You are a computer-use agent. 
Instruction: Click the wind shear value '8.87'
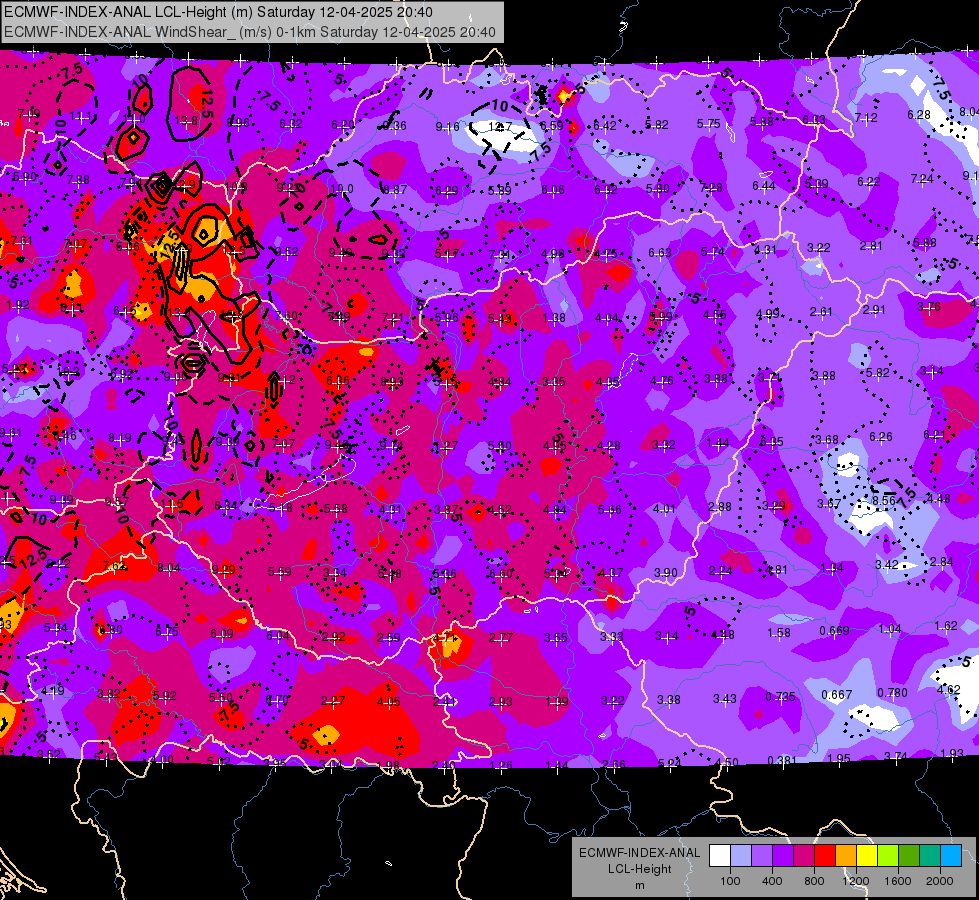[x=395, y=189]
